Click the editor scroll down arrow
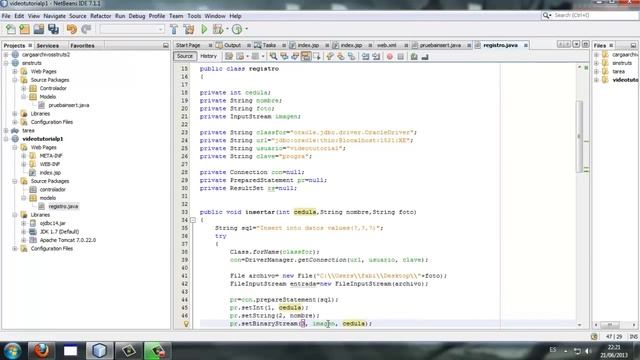Viewport: 640px width, 360px height. 580,325
